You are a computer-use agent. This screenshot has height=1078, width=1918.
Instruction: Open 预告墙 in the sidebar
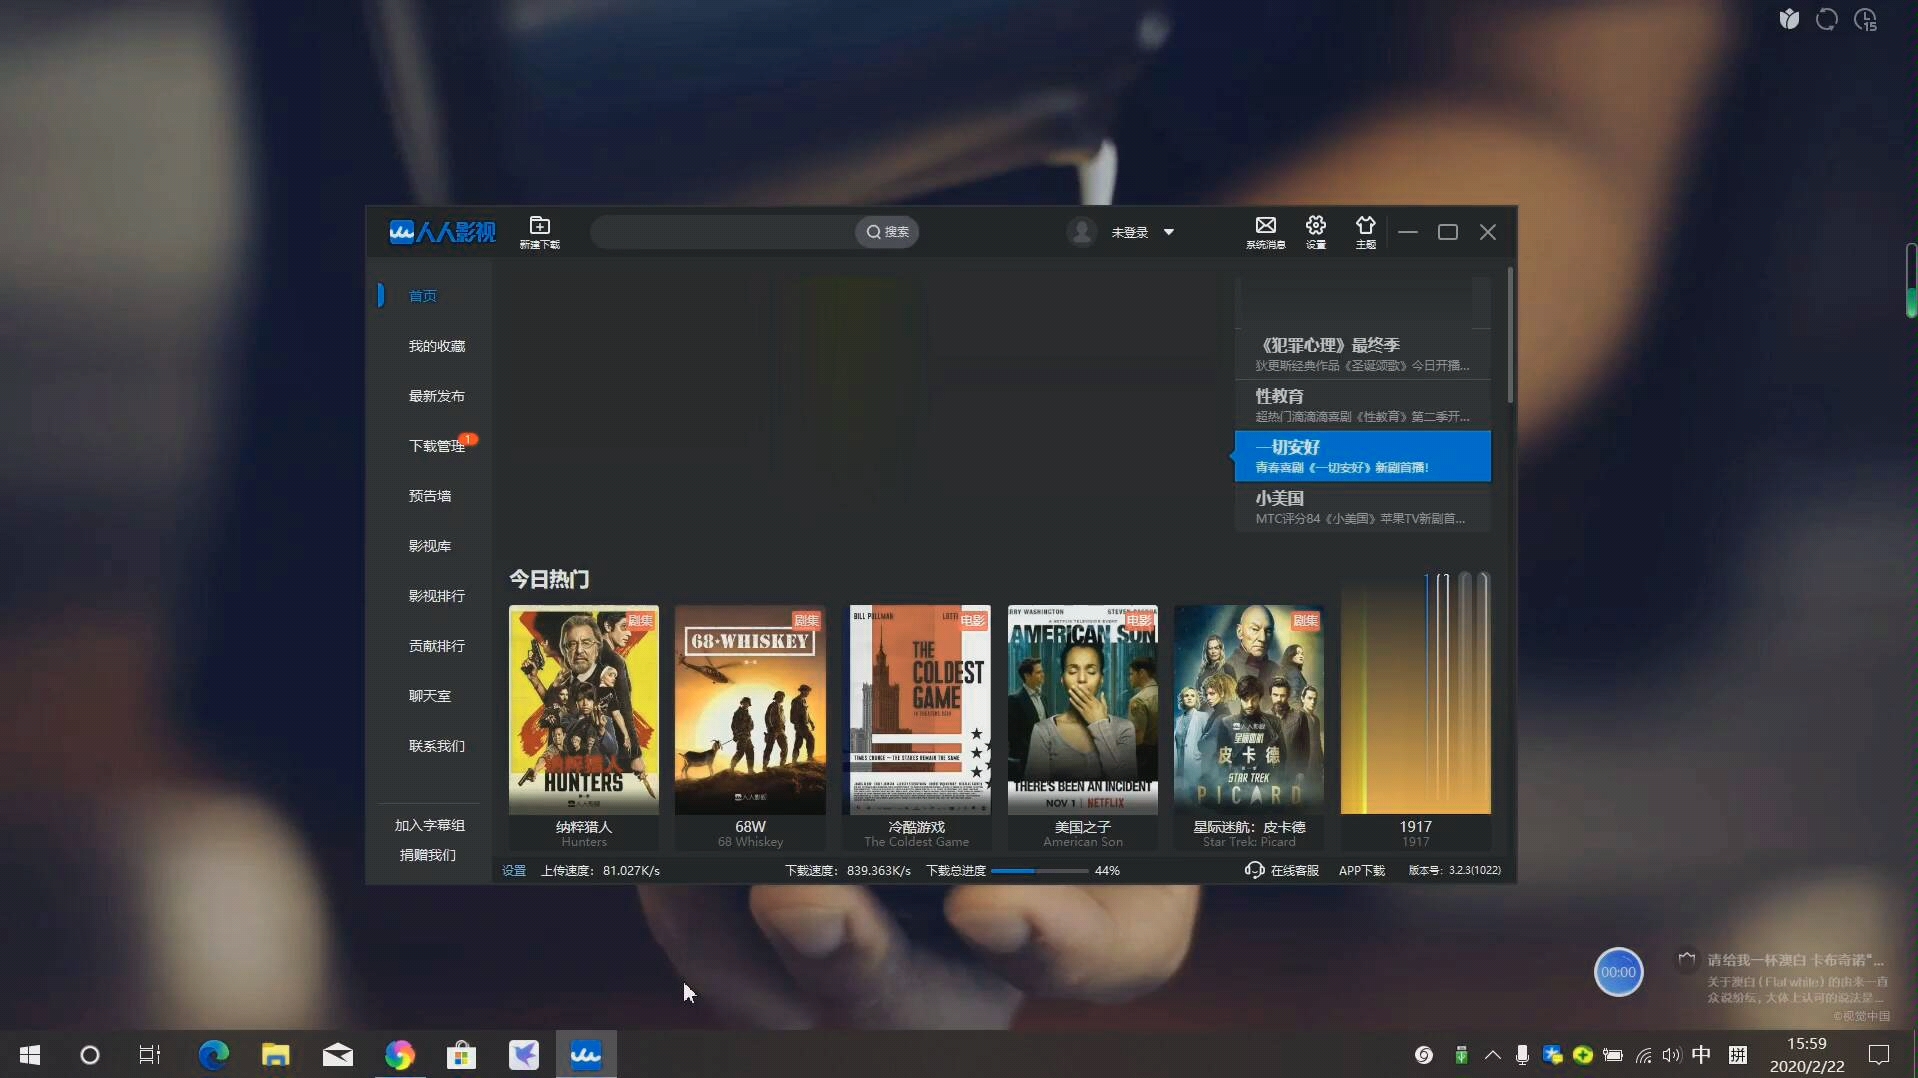click(x=429, y=496)
